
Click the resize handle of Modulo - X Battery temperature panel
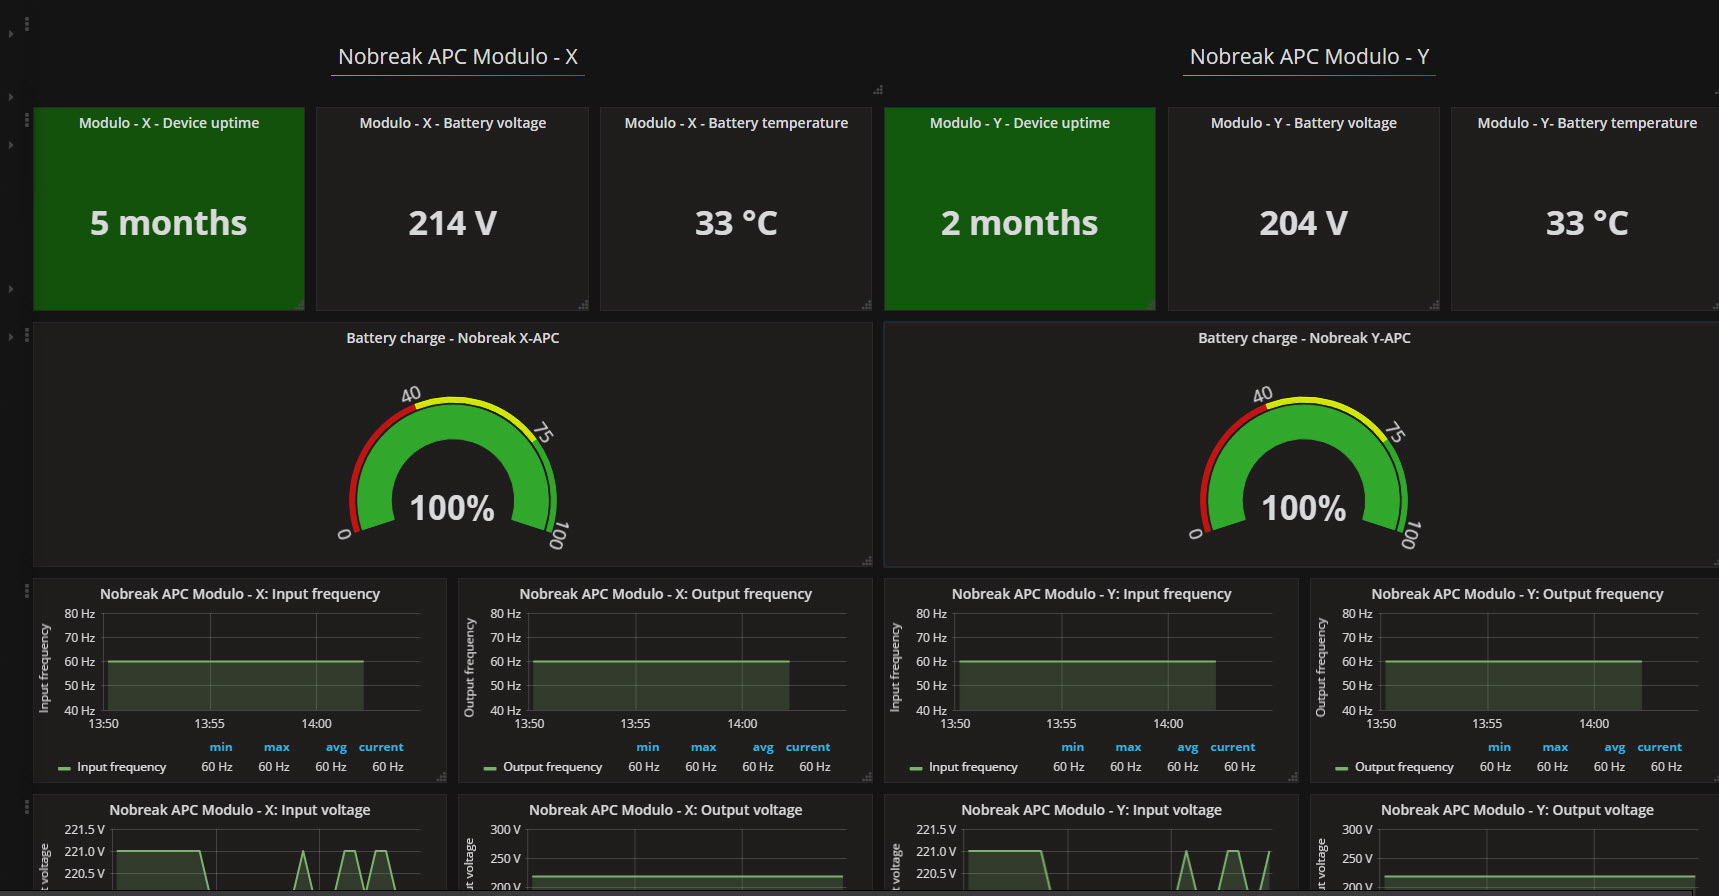click(866, 305)
